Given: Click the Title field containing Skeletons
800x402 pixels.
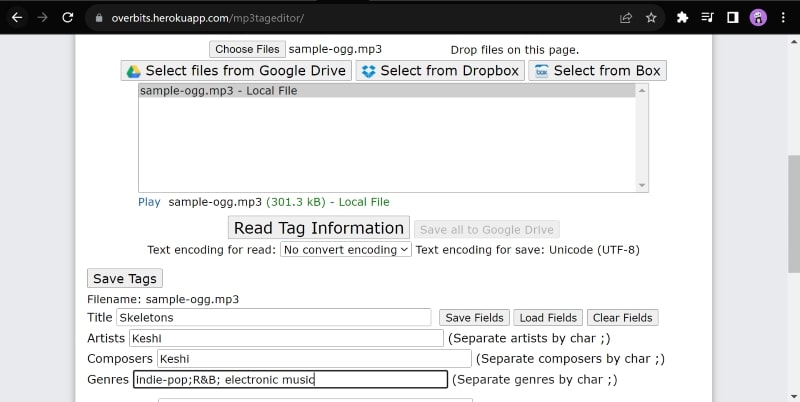Looking at the screenshot, I should (273, 317).
